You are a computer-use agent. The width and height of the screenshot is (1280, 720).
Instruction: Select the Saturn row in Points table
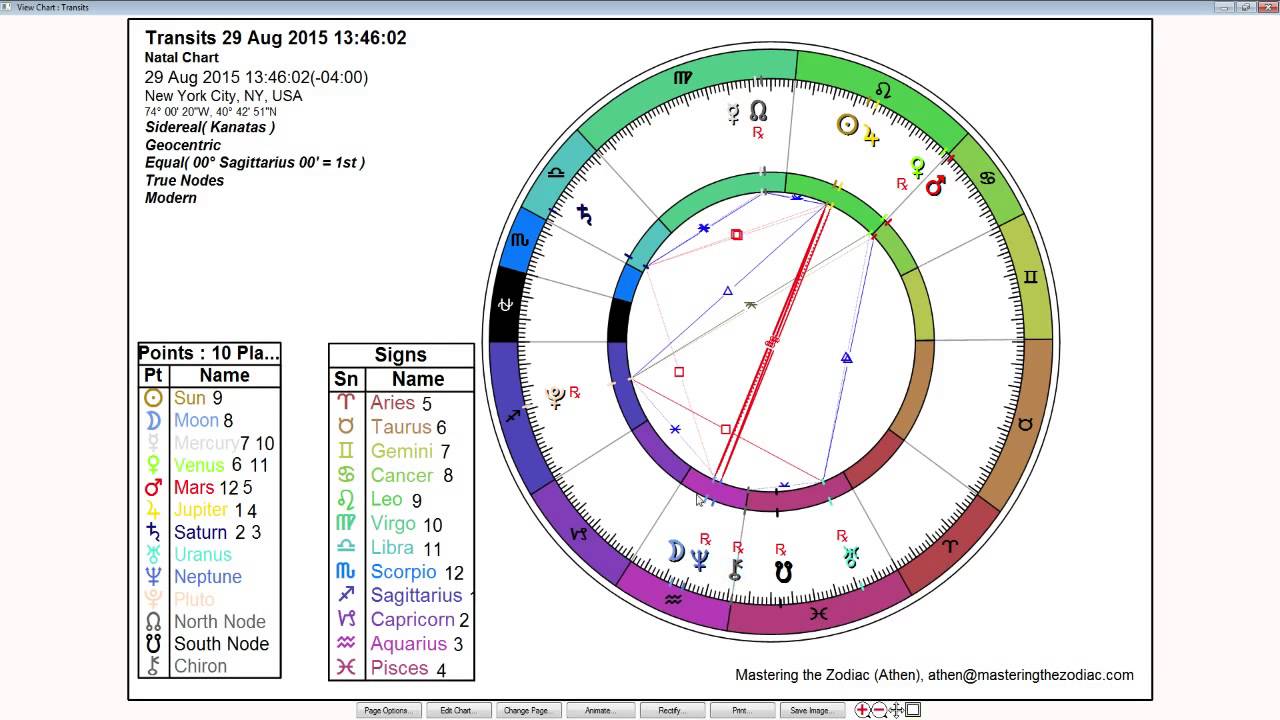[209, 532]
